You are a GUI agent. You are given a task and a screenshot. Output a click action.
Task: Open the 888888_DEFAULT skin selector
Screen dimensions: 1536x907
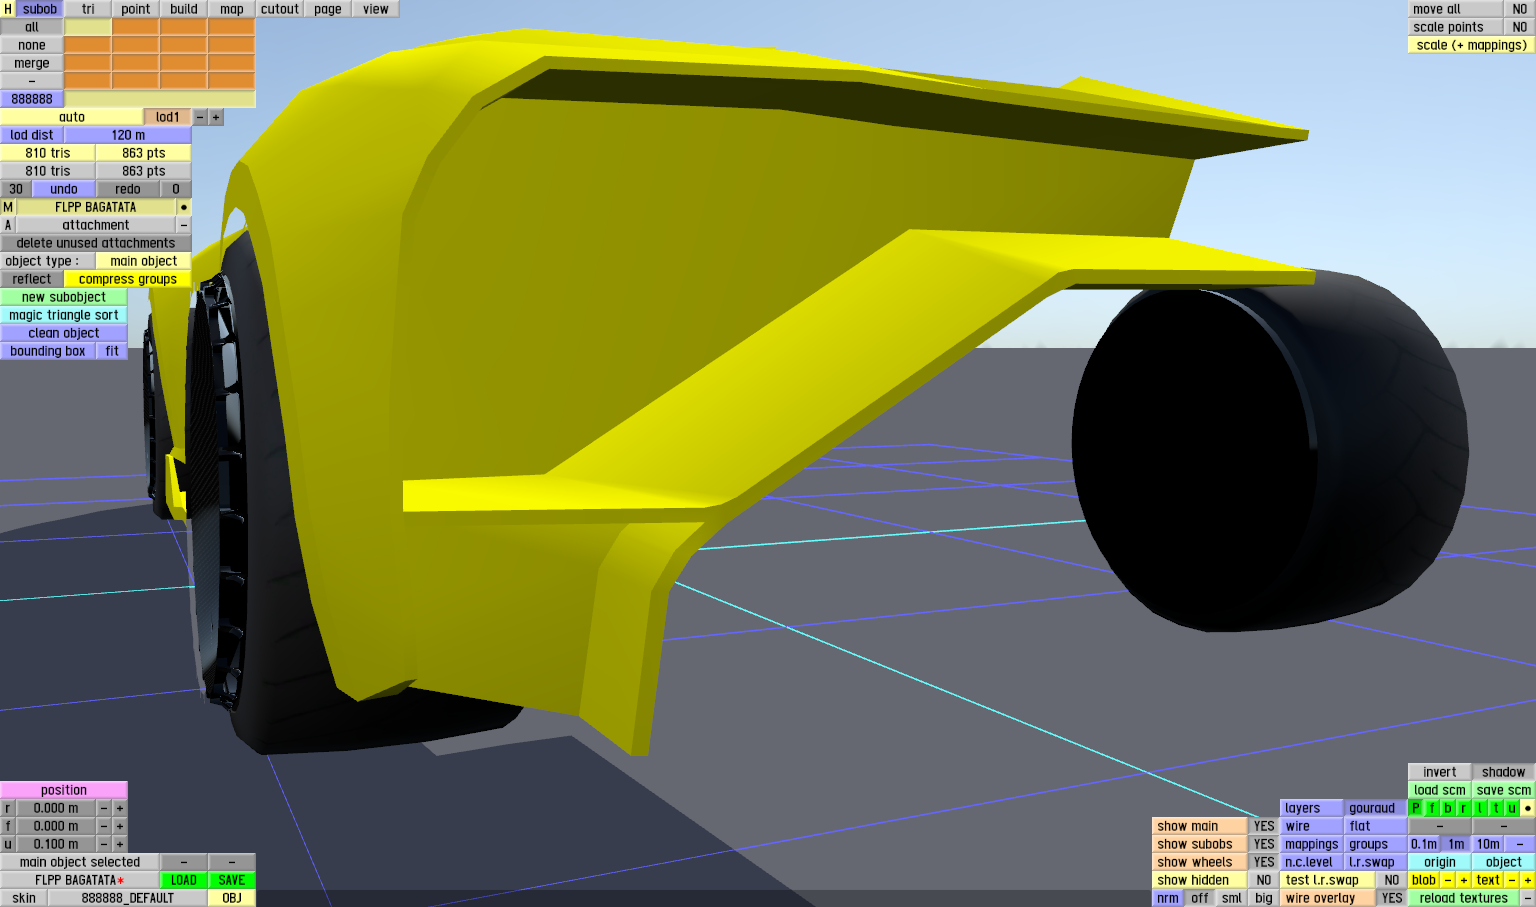128,898
